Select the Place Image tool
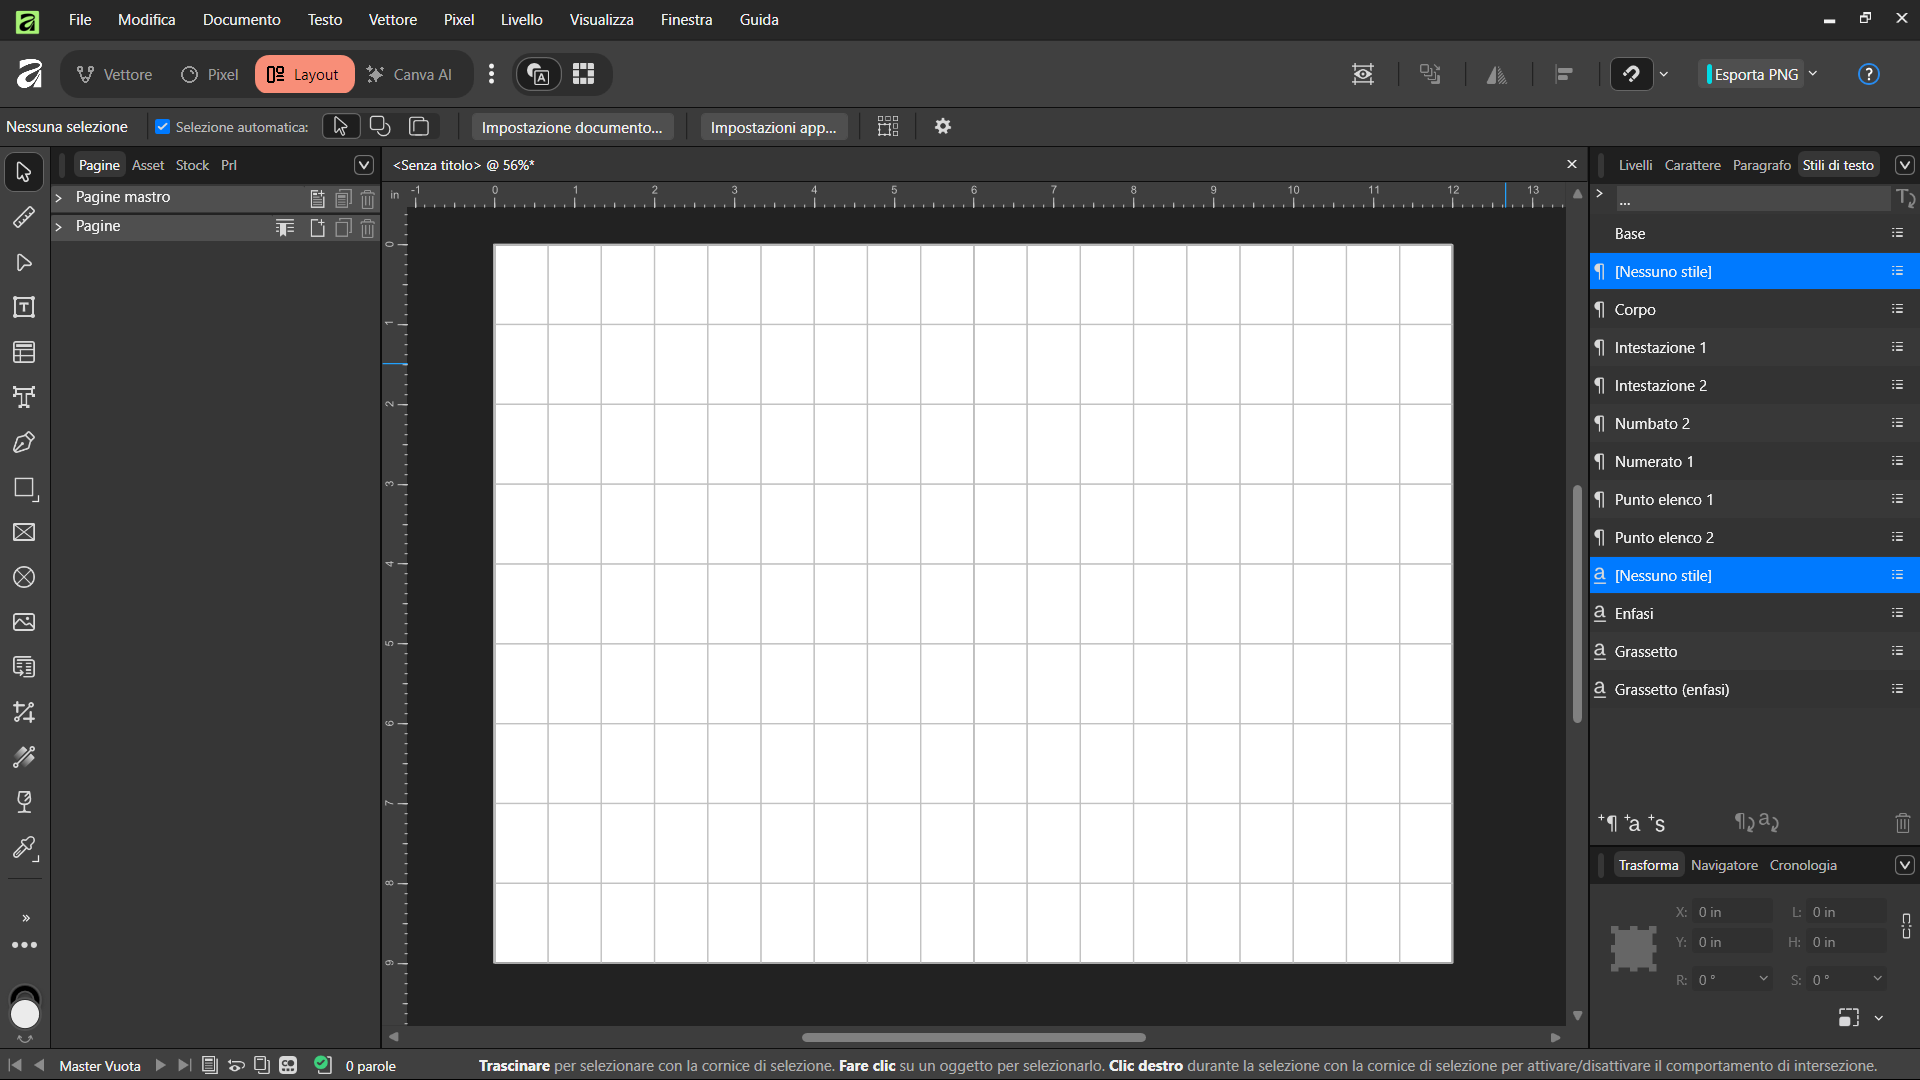Screen dimensions: 1920x1080 click(24, 622)
